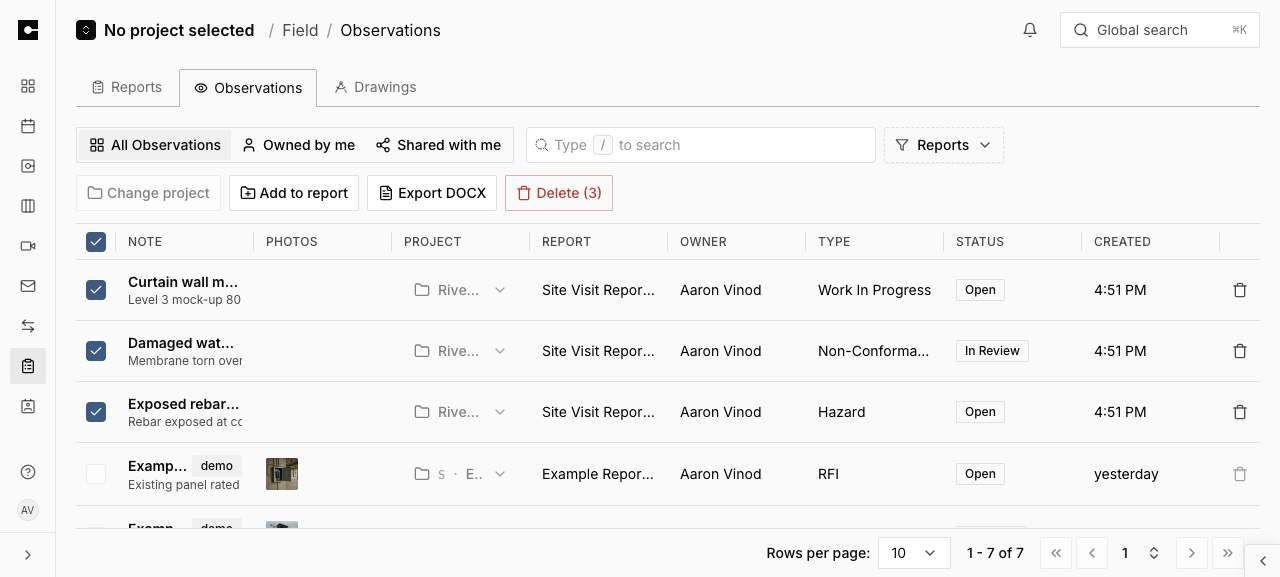This screenshot has width=1280, height=577.
Task: Select the All Observations filter
Action: click(x=155, y=145)
